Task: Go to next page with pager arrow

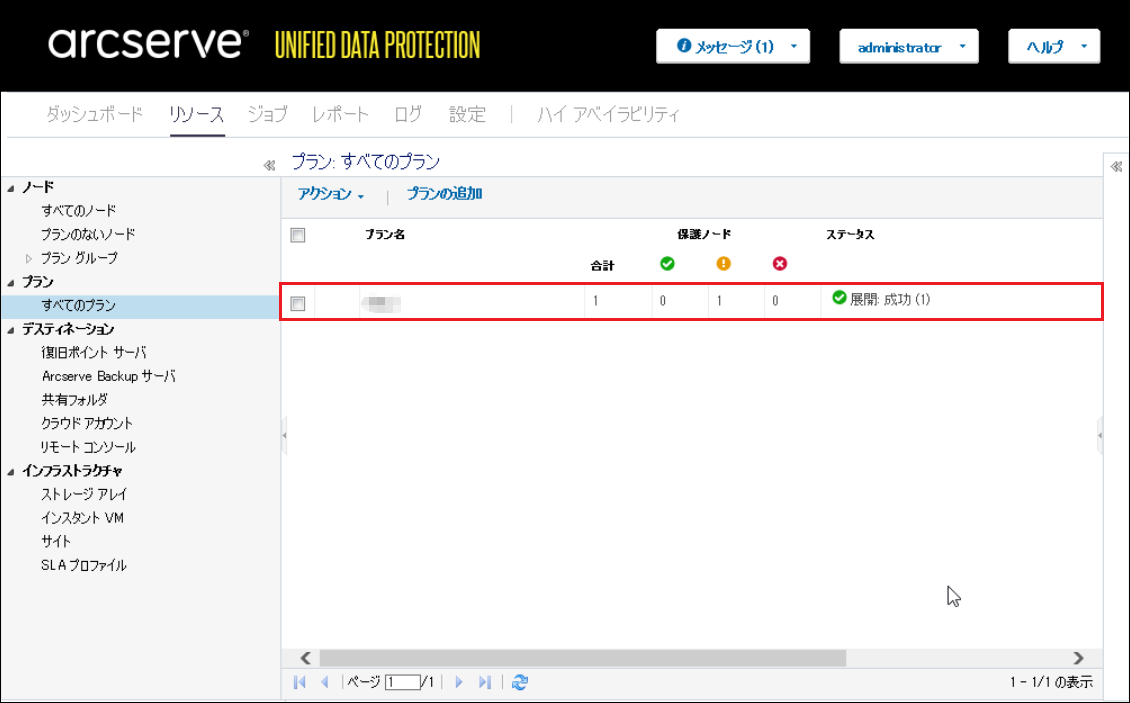Action: point(459,682)
